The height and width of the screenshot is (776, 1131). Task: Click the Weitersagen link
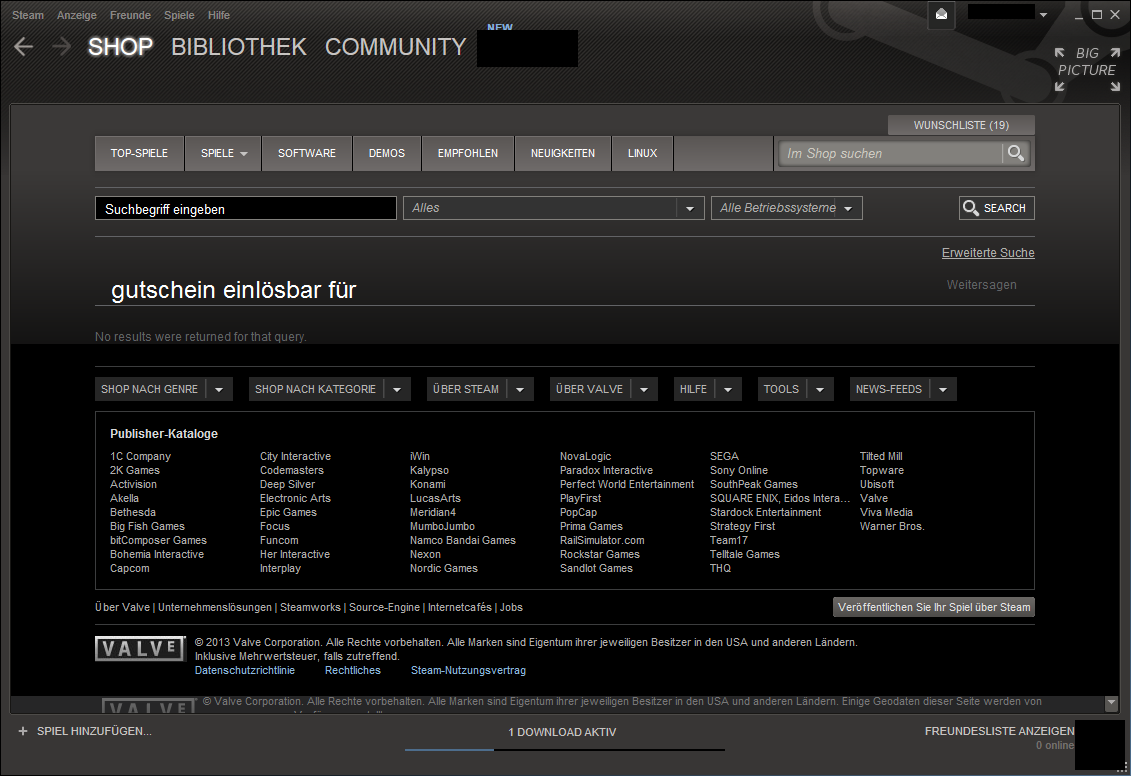[981, 285]
